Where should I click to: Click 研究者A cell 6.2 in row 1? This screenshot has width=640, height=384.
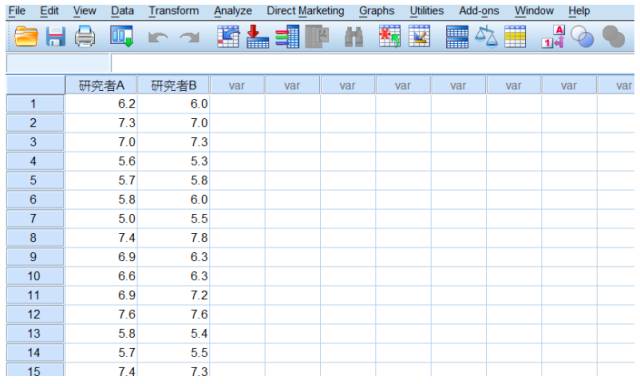tap(101, 104)
